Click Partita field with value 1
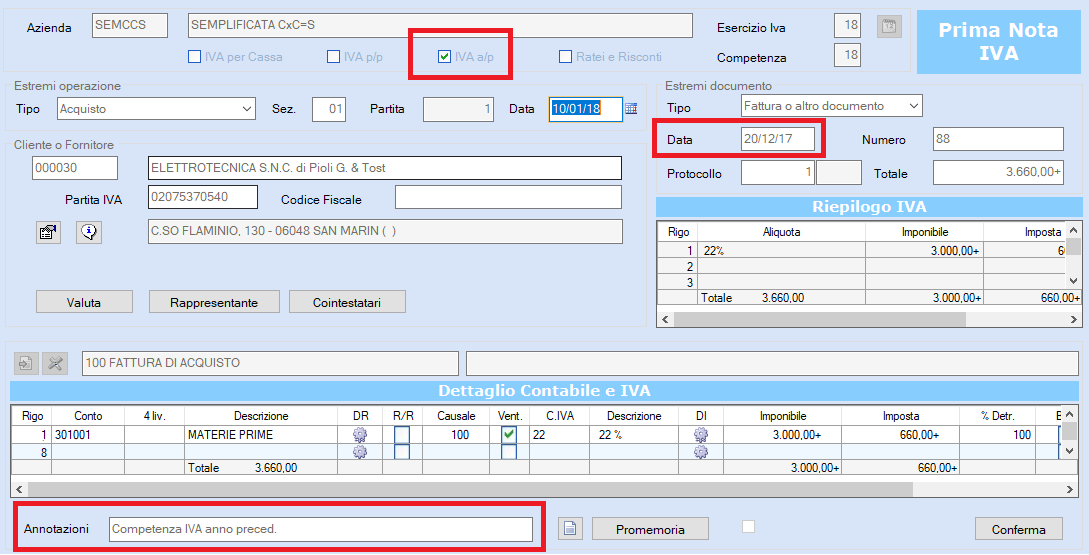The height and width of the screenshot is (555, 1089). [x=458, y=109]
